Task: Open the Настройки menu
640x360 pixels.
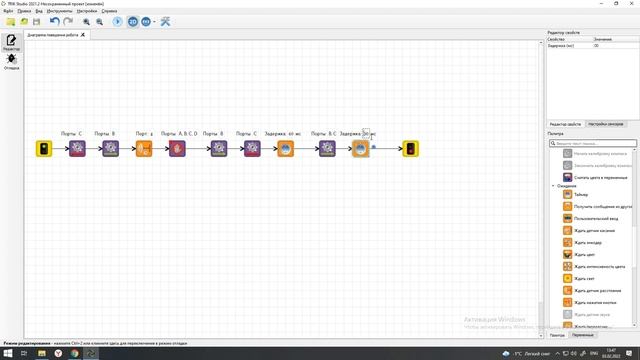Action: (x=87, y=11)
